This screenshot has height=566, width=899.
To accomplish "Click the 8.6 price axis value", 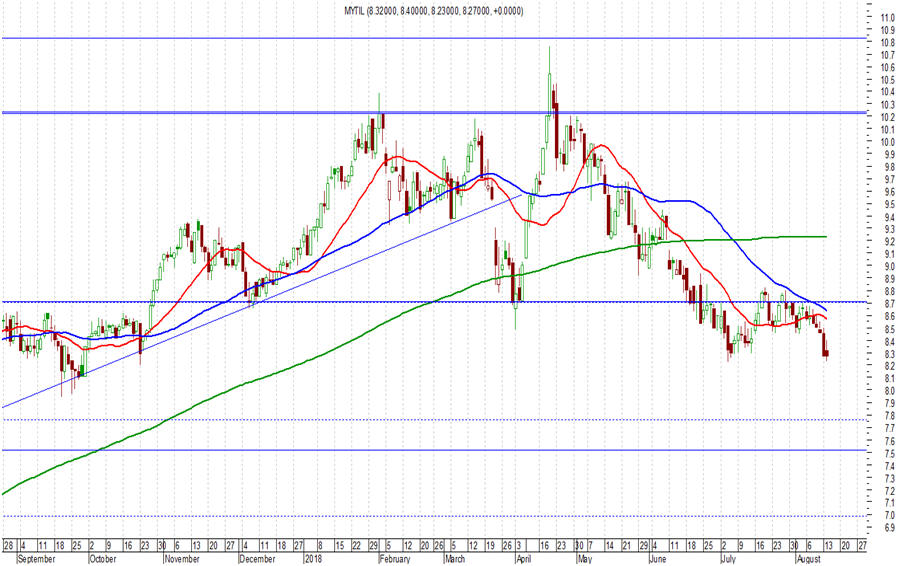I will point(890,316).
